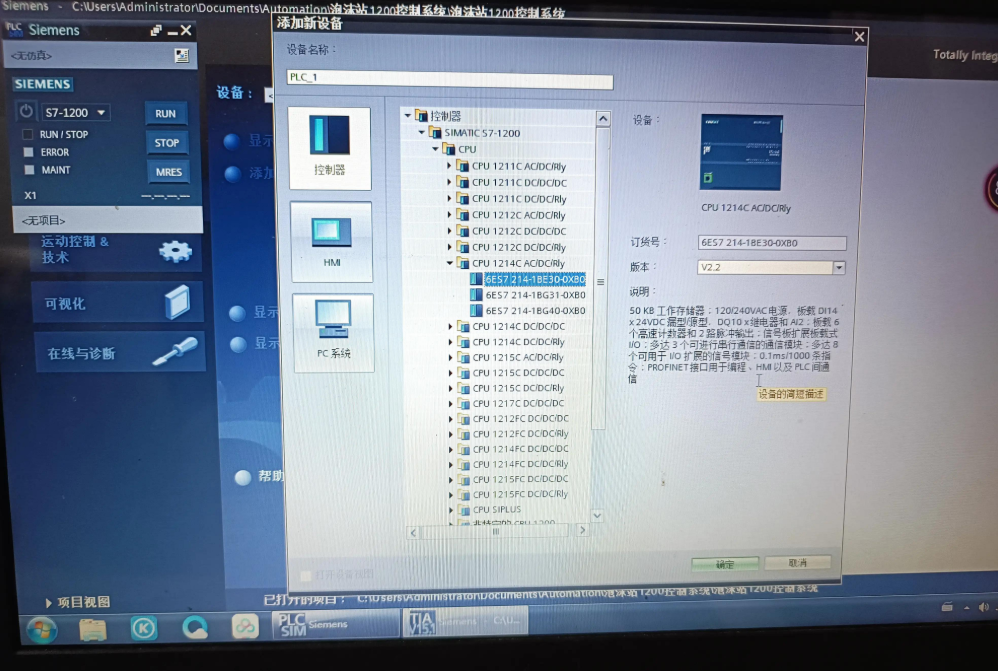998x671 pixels.
Task: Expand CPU 1214C DC/DC/DC node
Action: coord(451,326)
